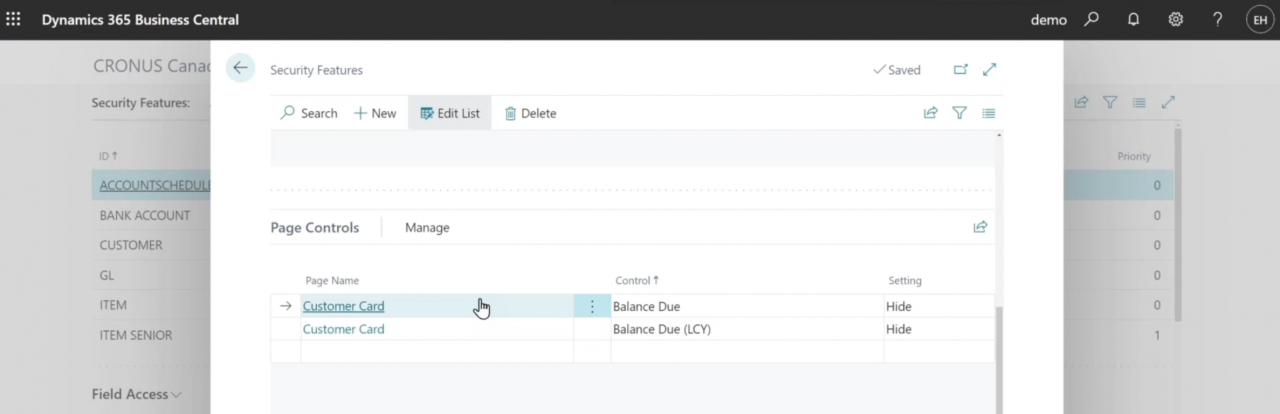Open Security Features dialog in new window

tap(961, 69)
